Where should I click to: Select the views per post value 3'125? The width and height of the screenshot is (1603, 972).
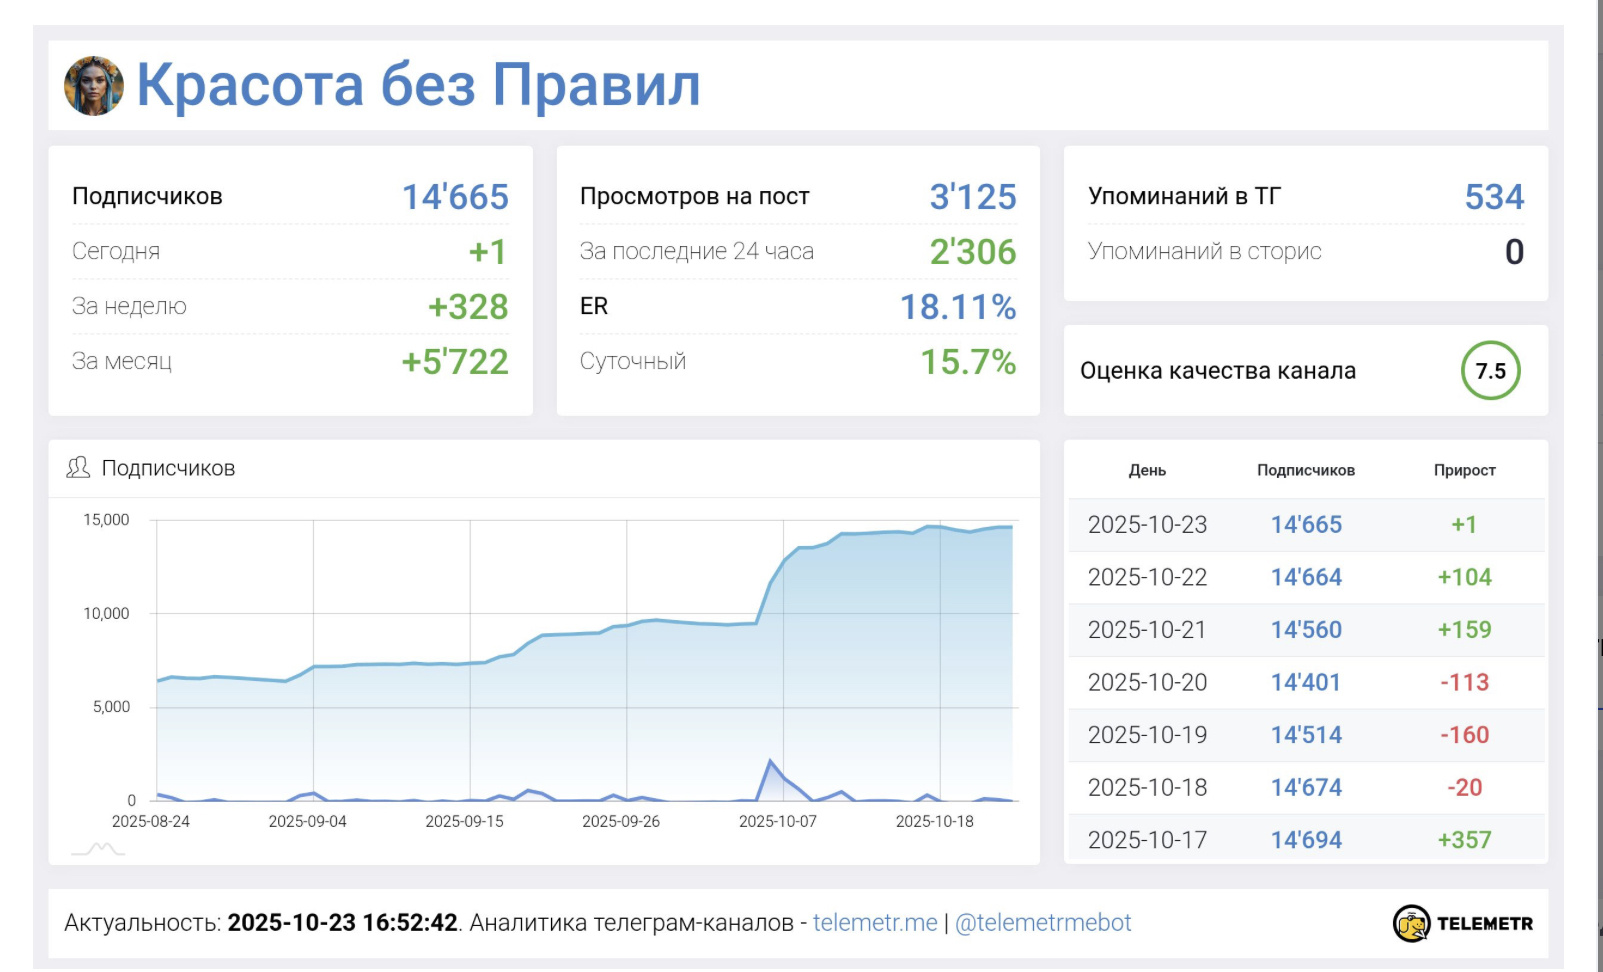(973, 197)
